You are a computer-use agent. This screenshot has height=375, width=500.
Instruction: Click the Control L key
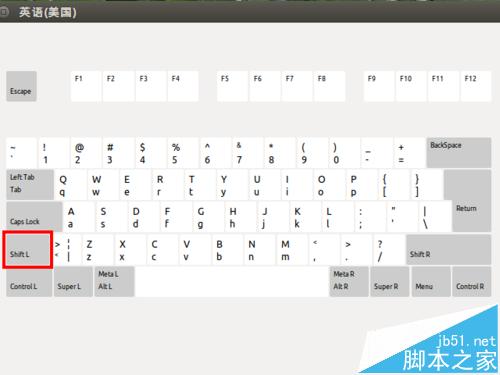29,281
